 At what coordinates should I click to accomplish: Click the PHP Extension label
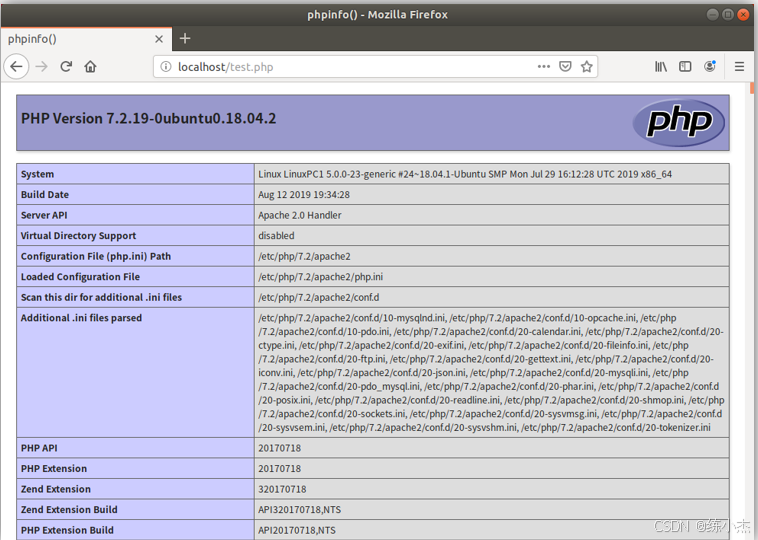[54, 468]
